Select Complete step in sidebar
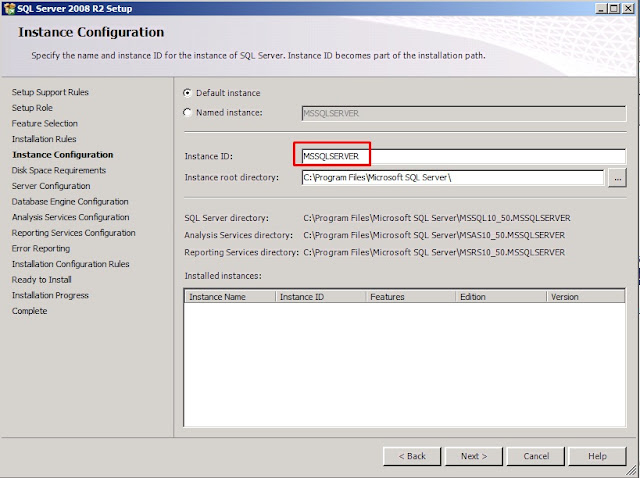 (29, 311)
